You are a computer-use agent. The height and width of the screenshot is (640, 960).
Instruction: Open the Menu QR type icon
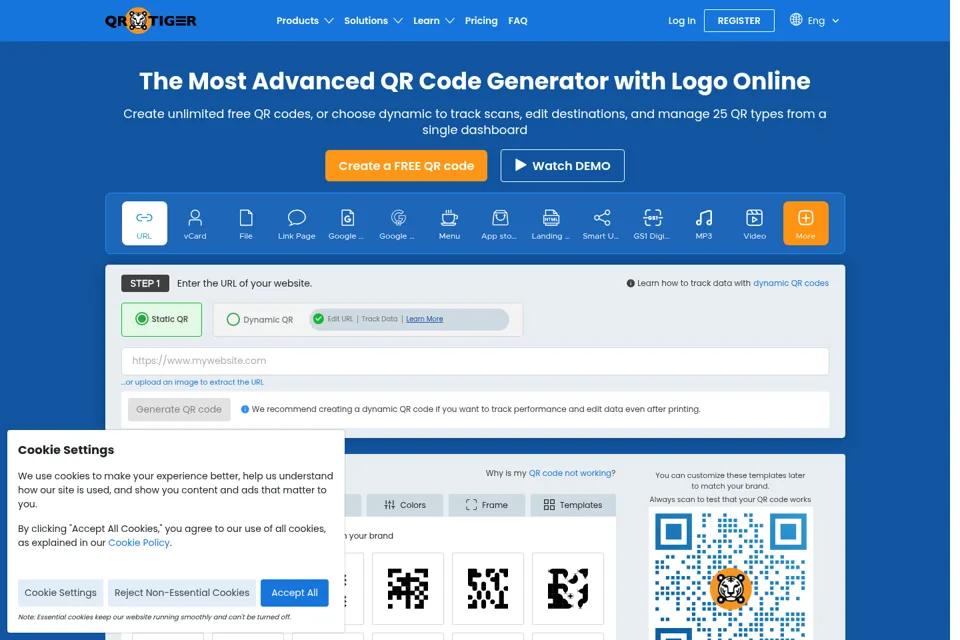click(x=449, y=223)
